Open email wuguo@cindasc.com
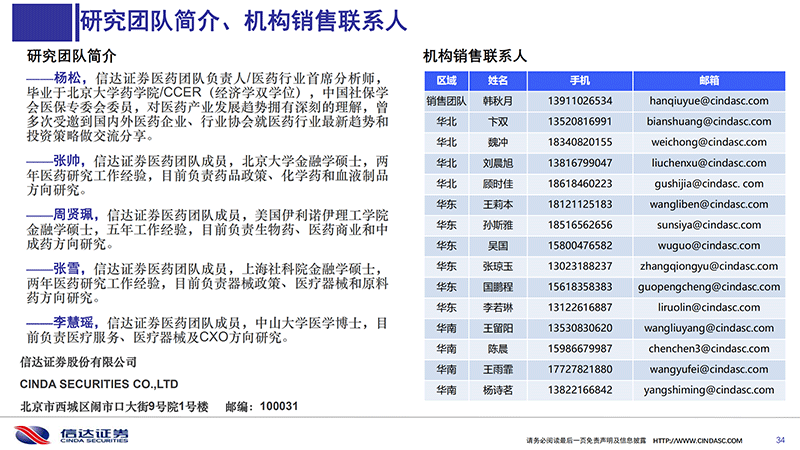The height and width of the screenshot is (450, 800). 709,245
